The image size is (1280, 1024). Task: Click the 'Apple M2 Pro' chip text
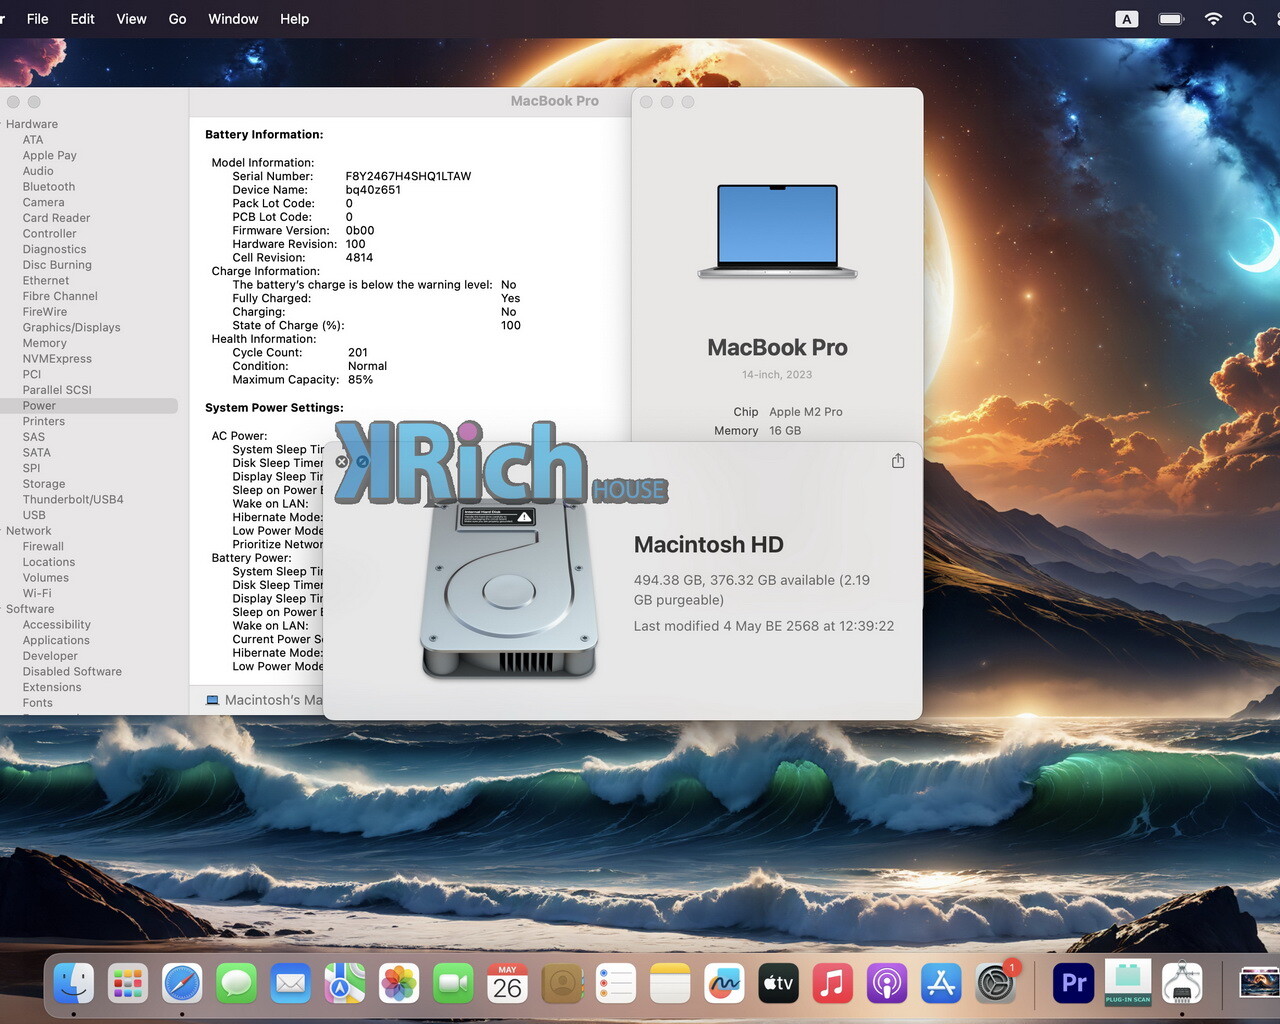coord(806,412)
